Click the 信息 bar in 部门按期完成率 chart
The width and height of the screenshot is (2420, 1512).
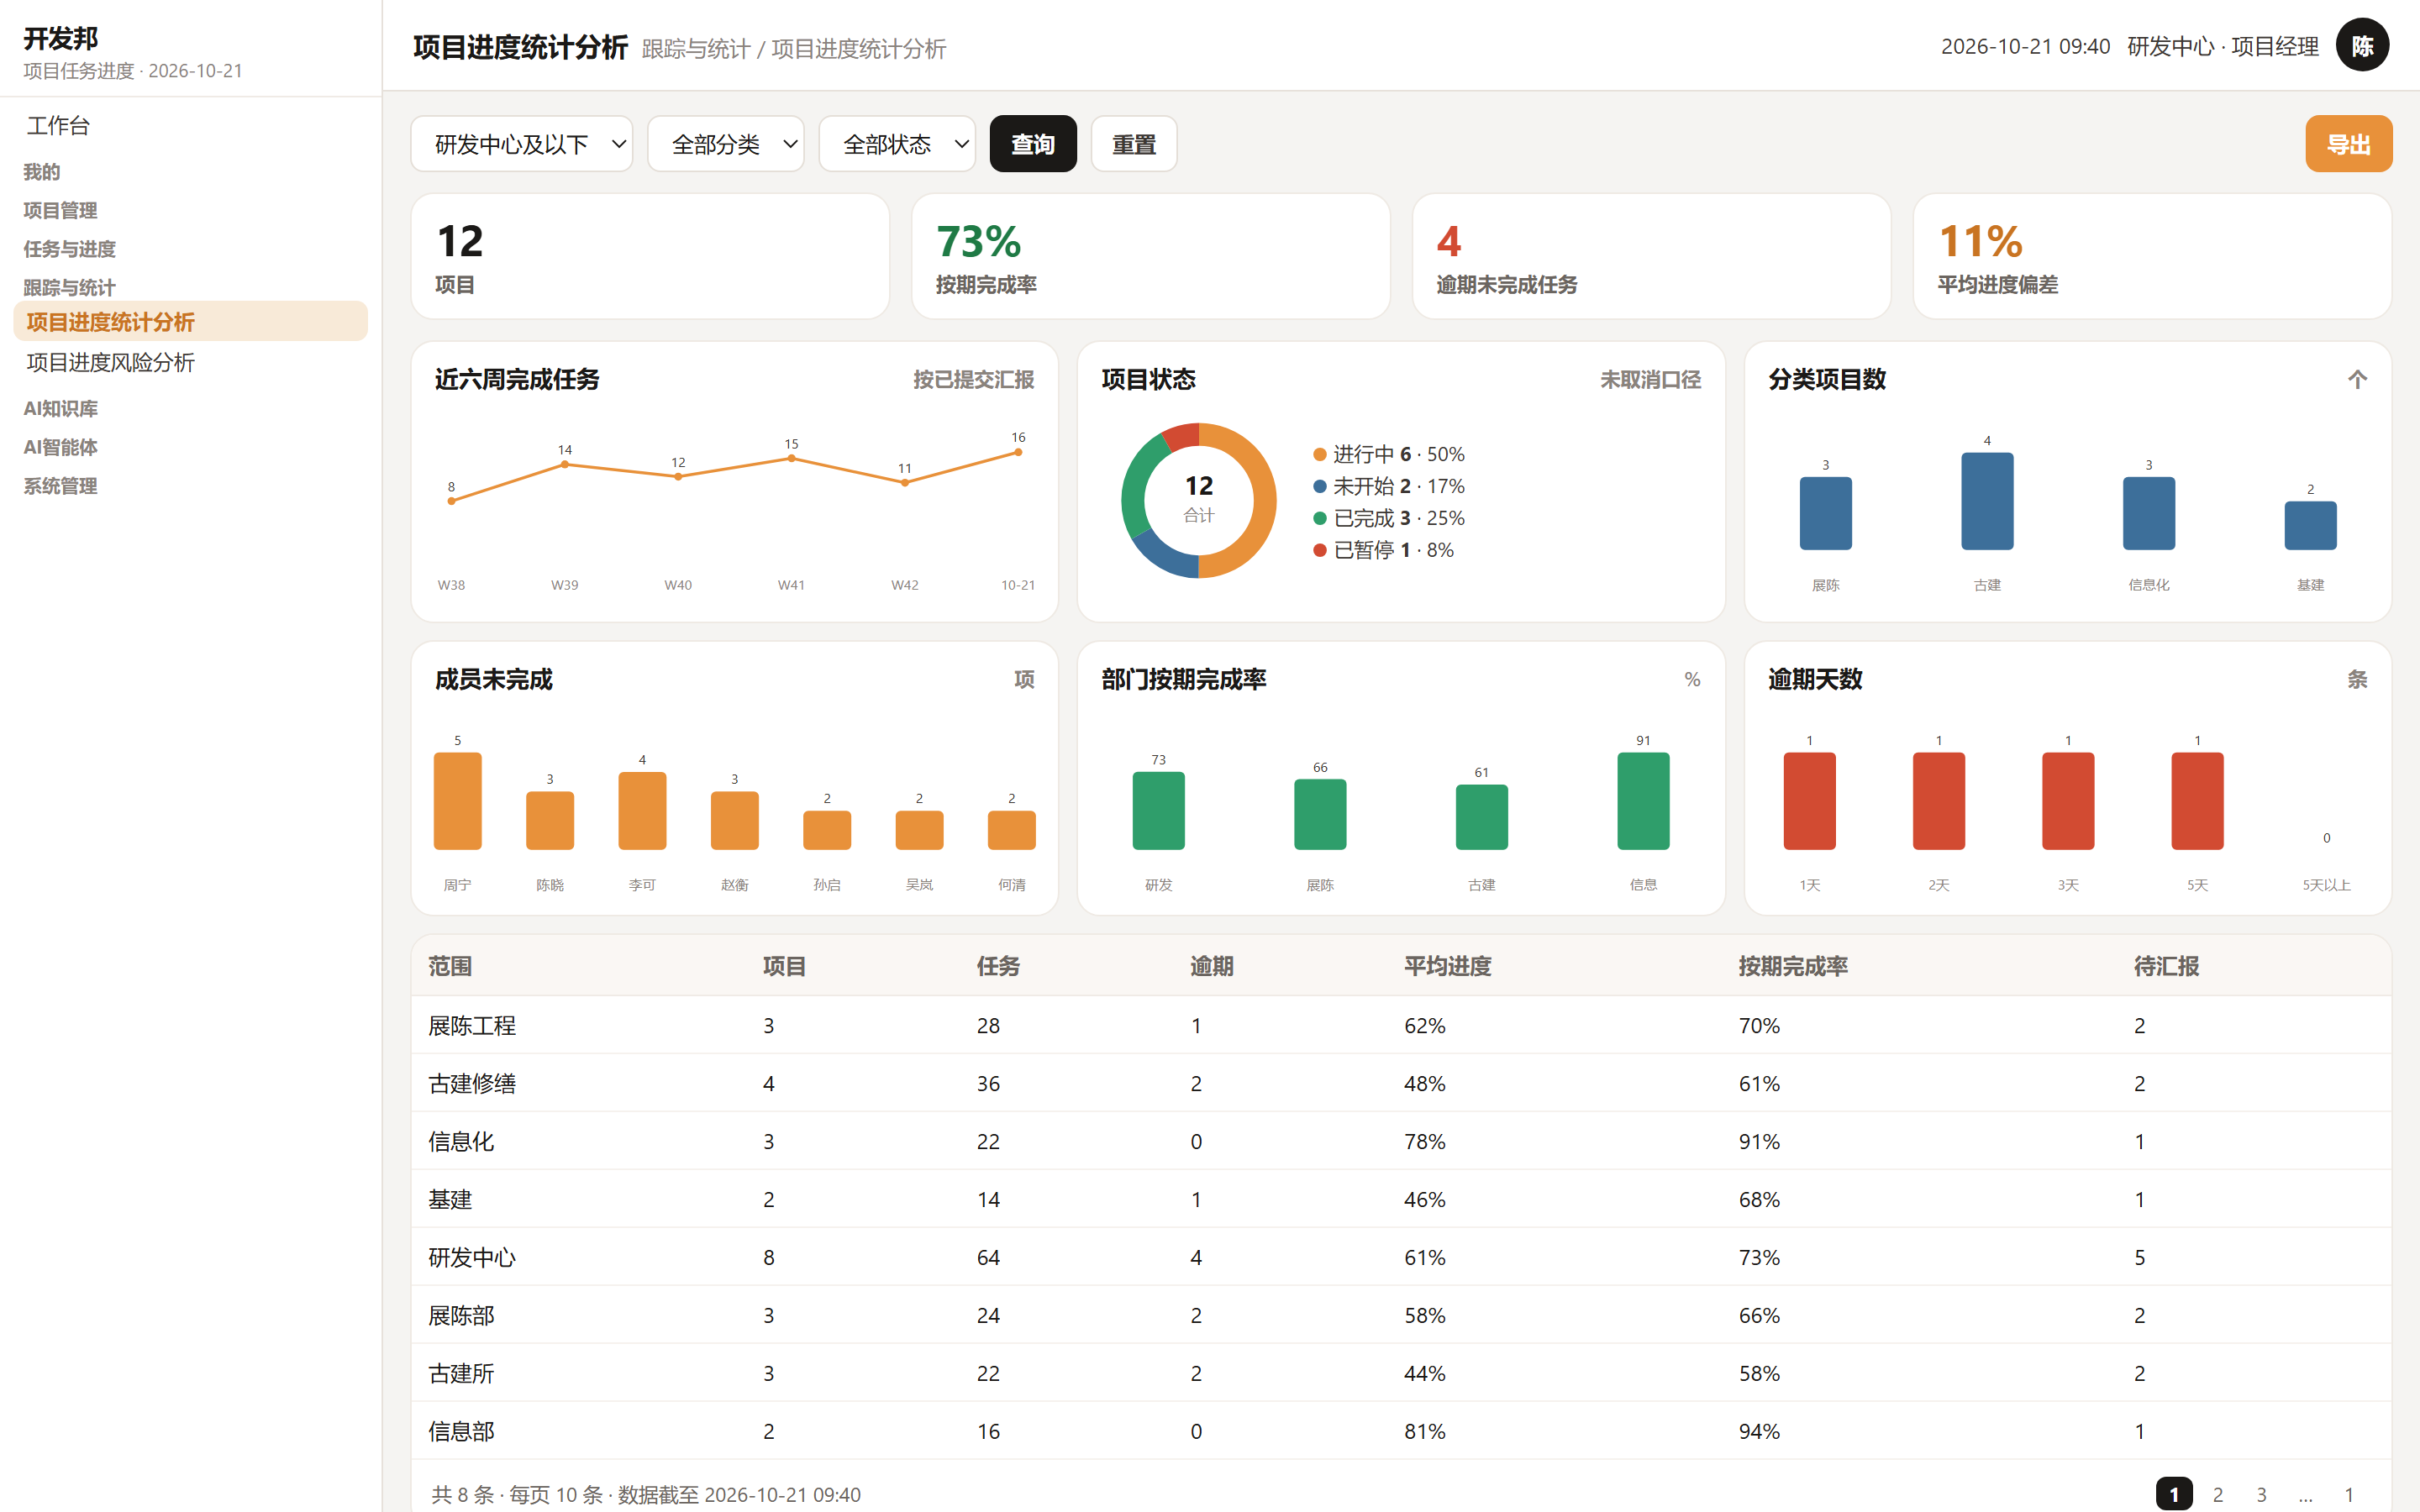[x=1643, y=801]
